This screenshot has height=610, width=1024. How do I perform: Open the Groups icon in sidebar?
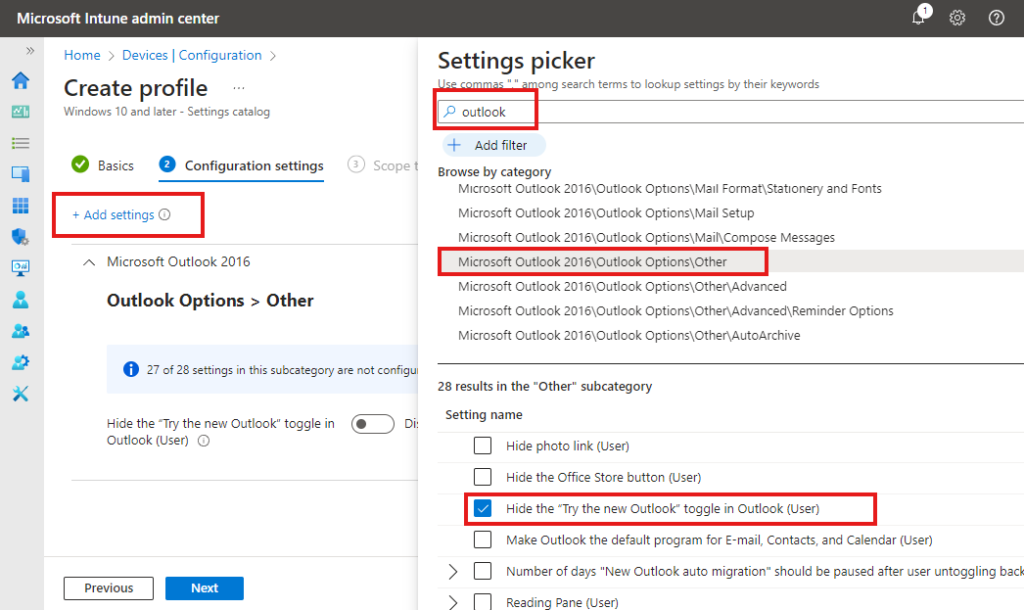pyautogui.click(x=20, y=331)
